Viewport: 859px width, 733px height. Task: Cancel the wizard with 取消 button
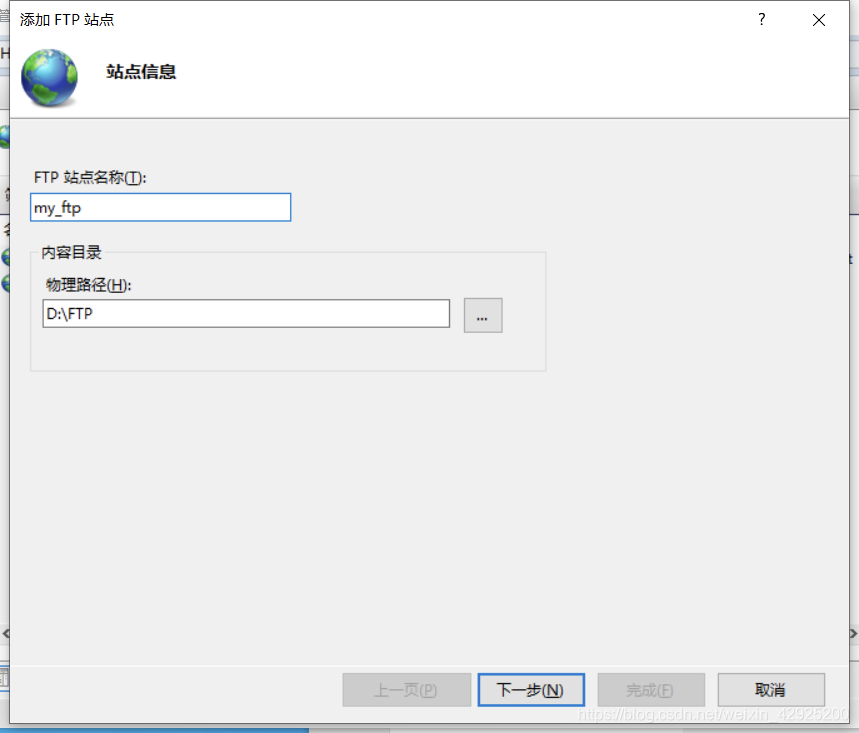(x=771, y=690)
